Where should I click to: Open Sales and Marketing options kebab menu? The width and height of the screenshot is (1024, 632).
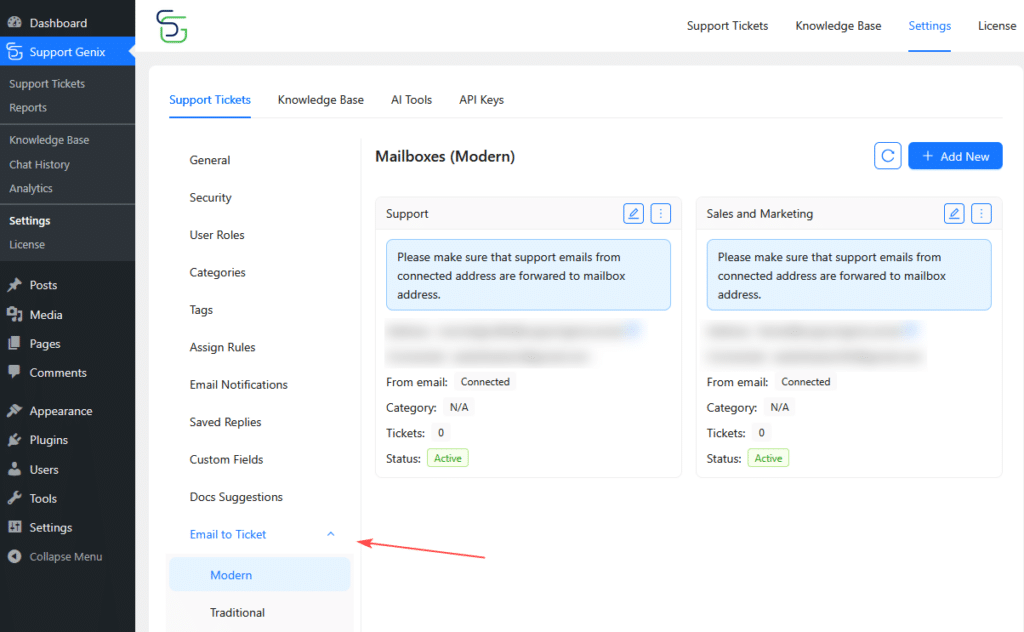(981, 213)
